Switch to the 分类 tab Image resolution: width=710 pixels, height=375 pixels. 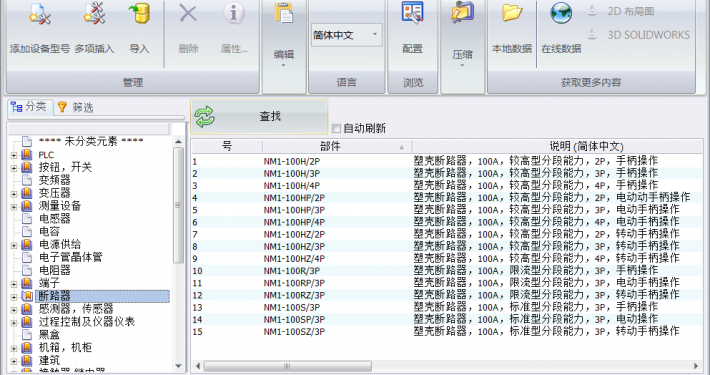click(x=30, y=107)
